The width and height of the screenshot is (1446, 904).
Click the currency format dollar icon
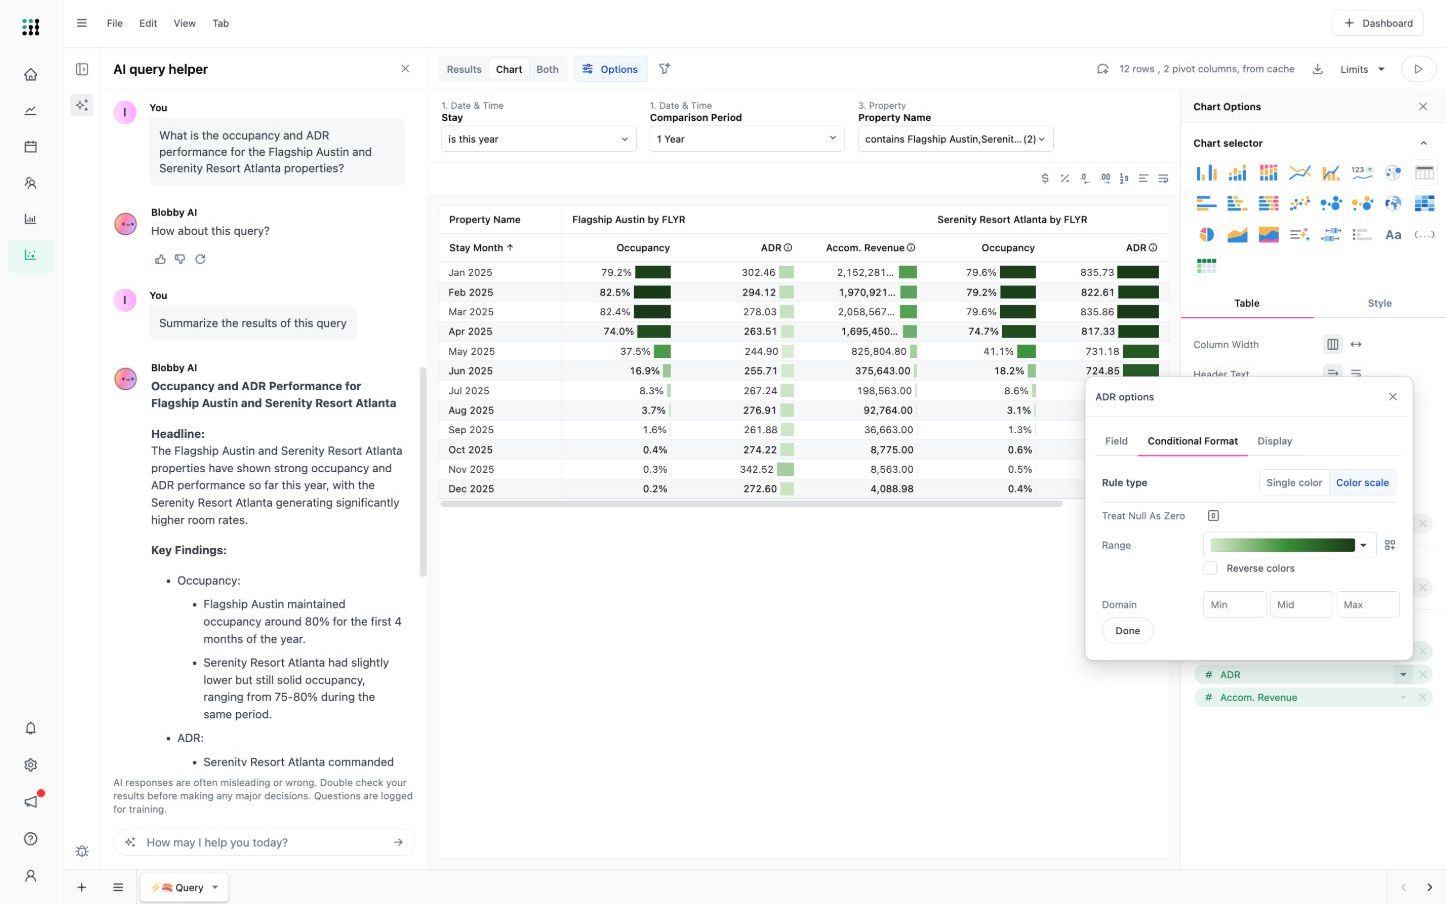tap(1045, 179)
